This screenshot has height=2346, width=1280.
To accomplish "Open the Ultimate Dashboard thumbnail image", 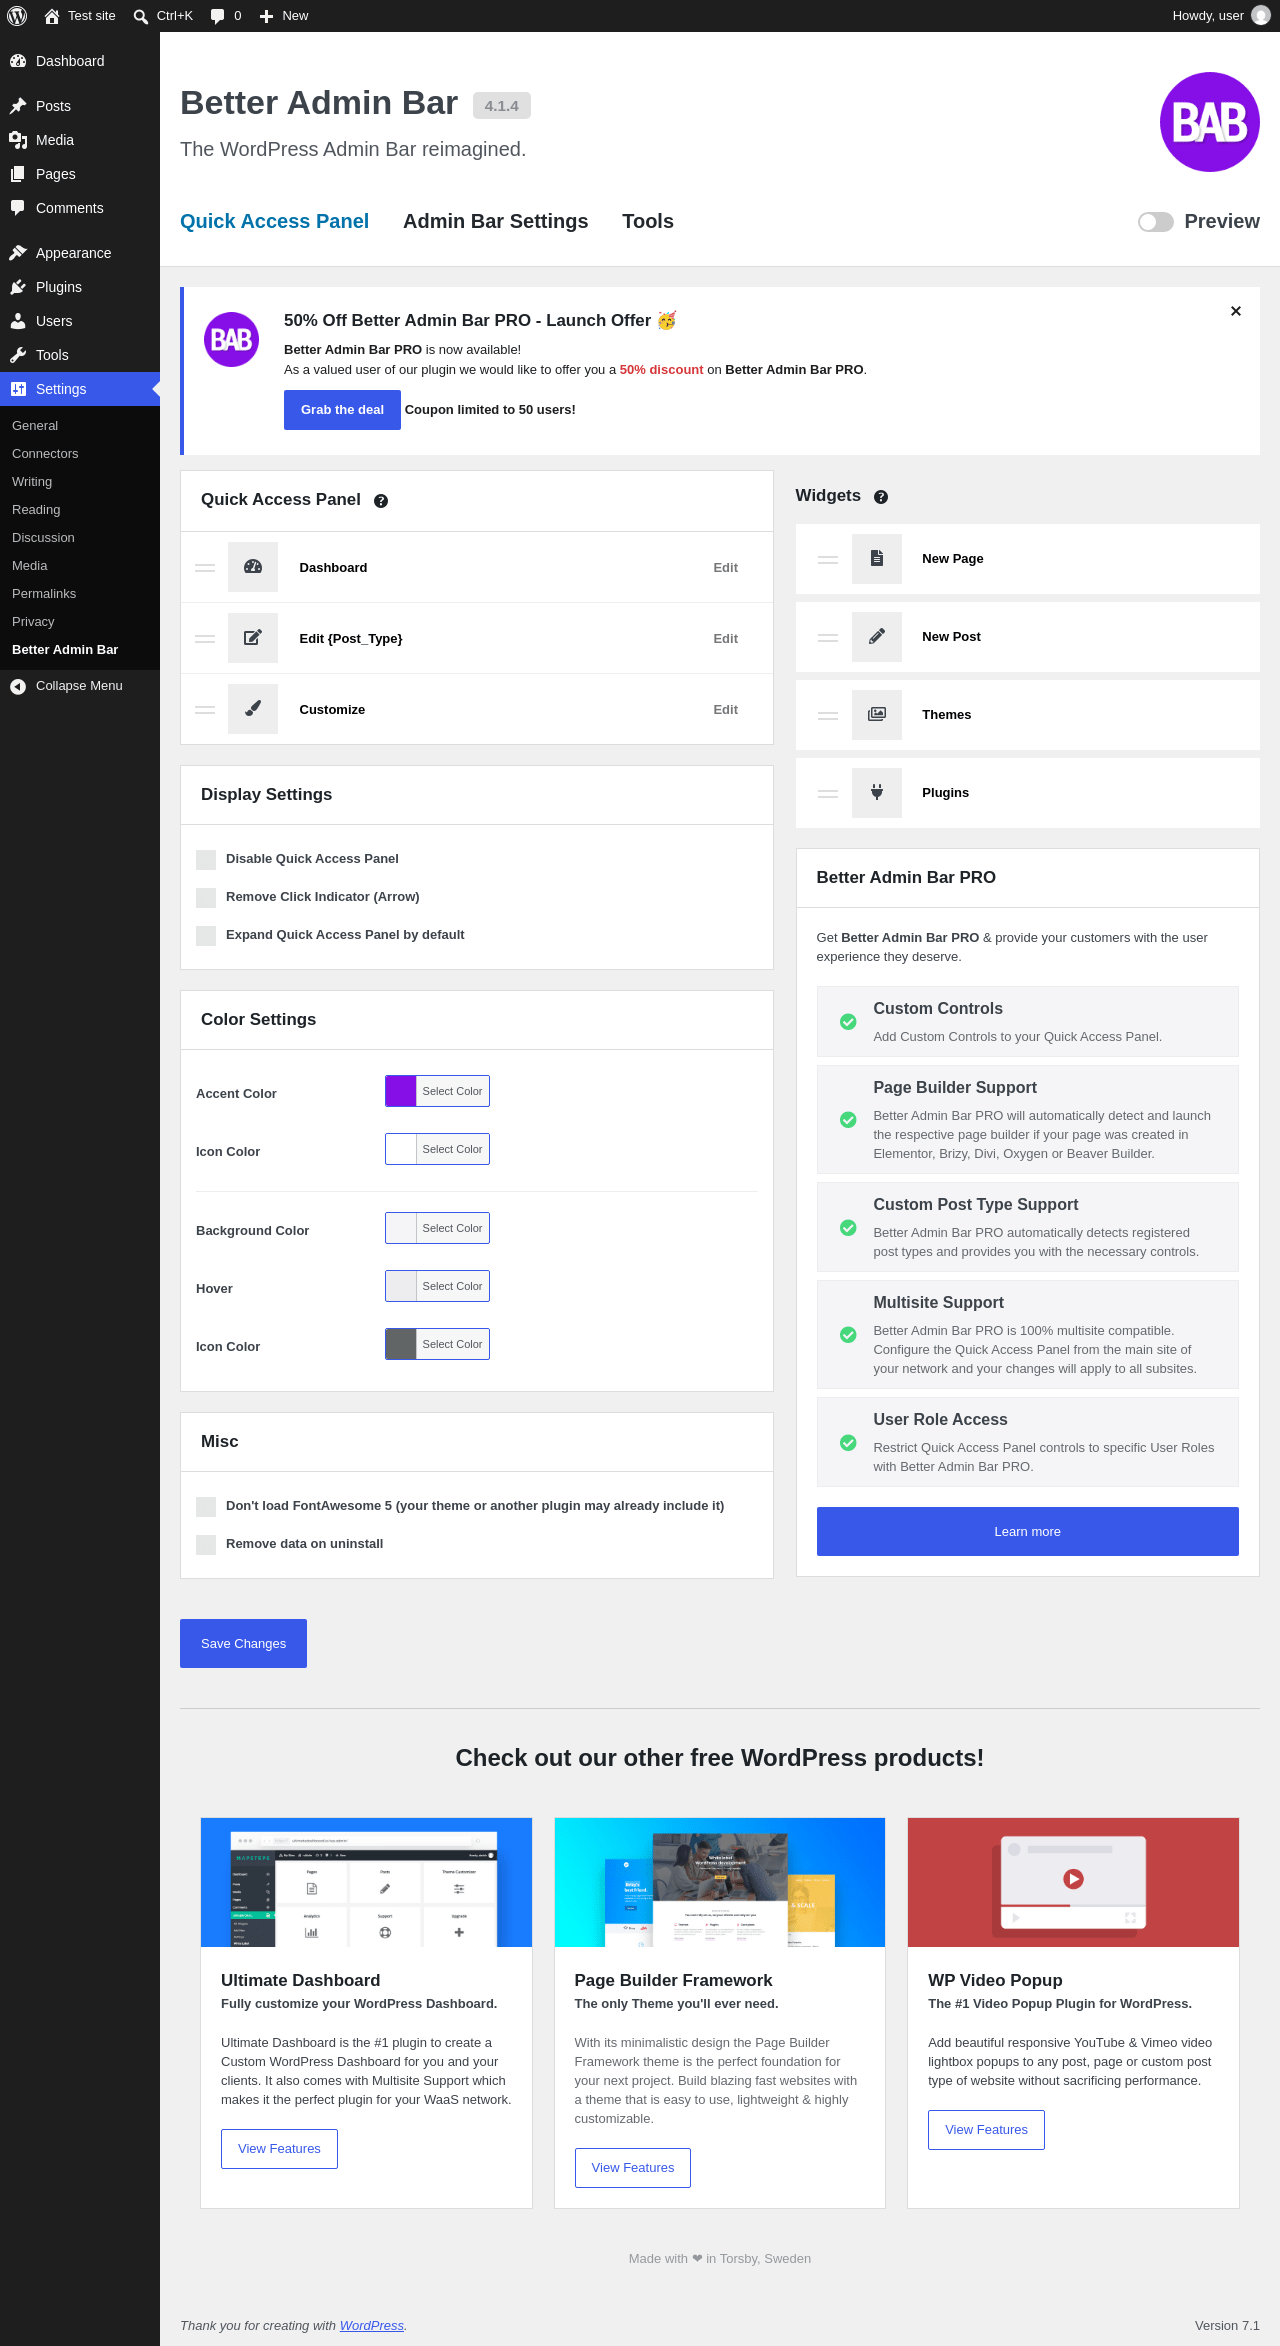I will [366, 1882].
